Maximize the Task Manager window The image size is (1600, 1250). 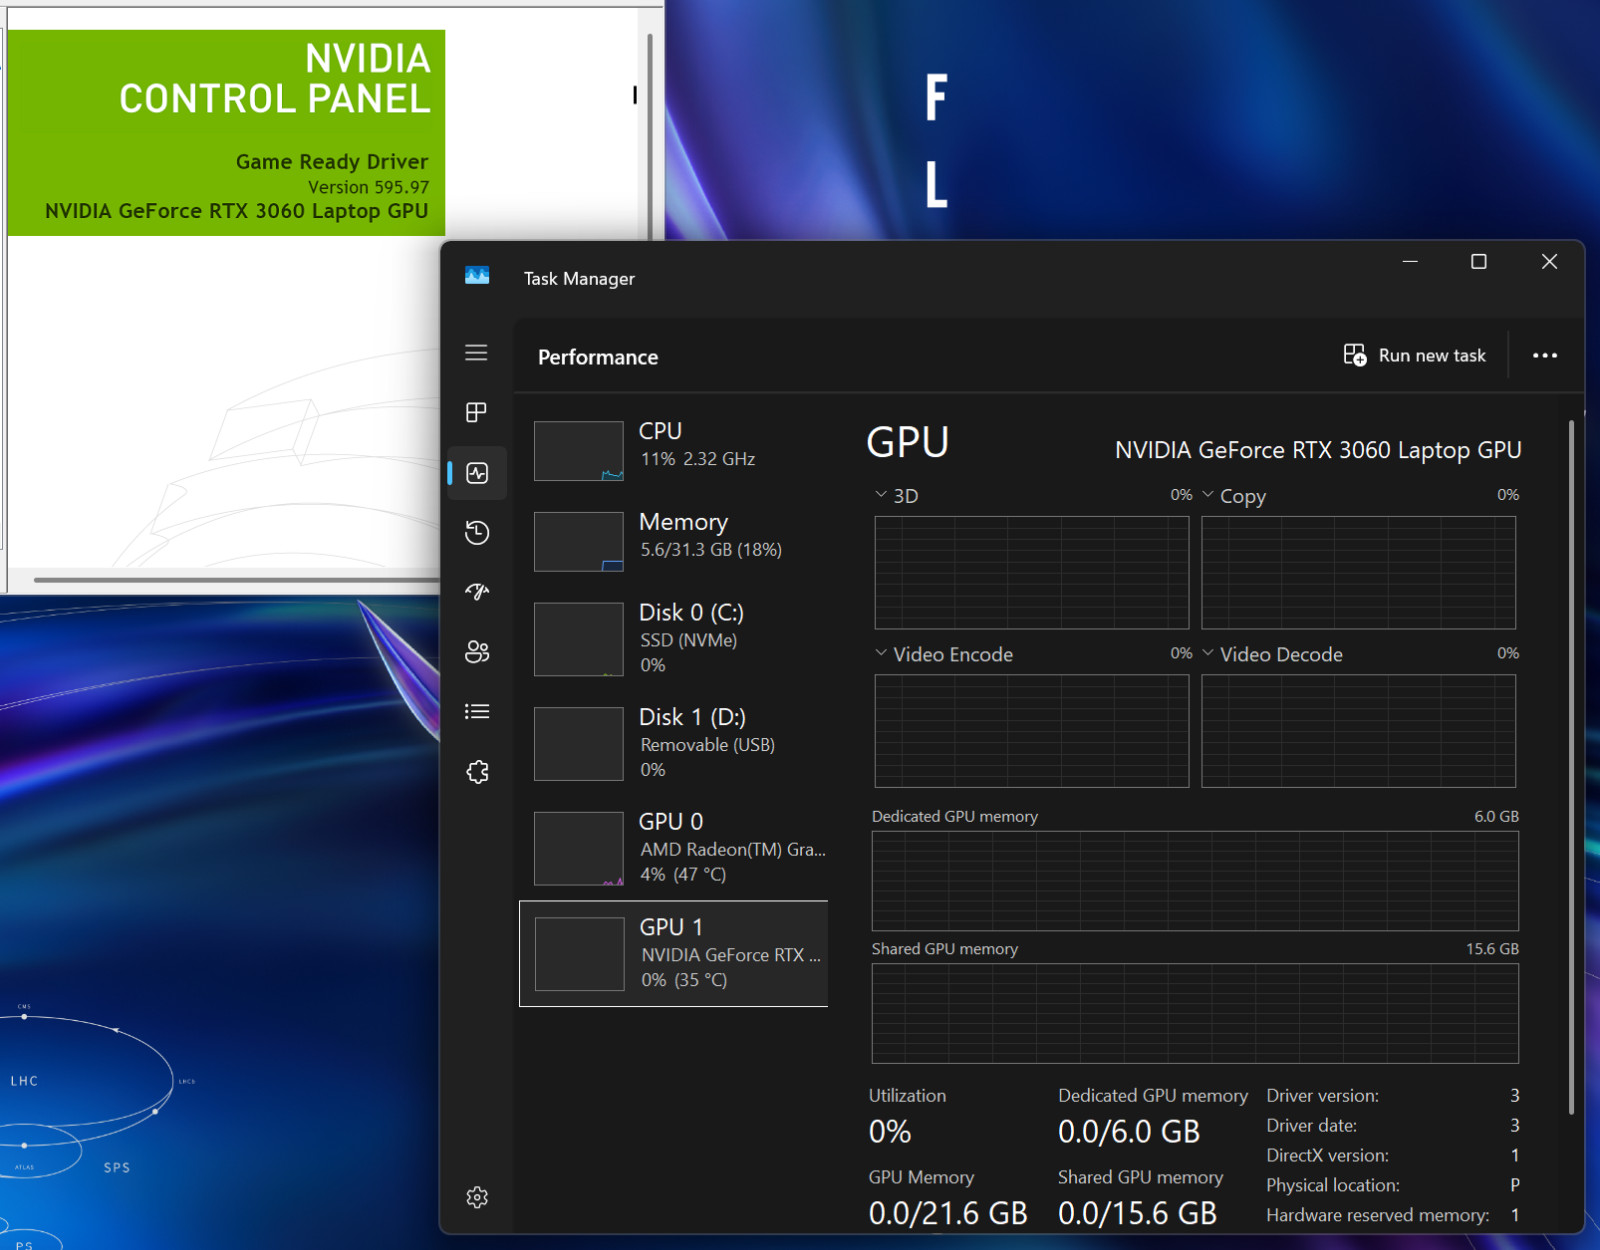point(1479,261)
